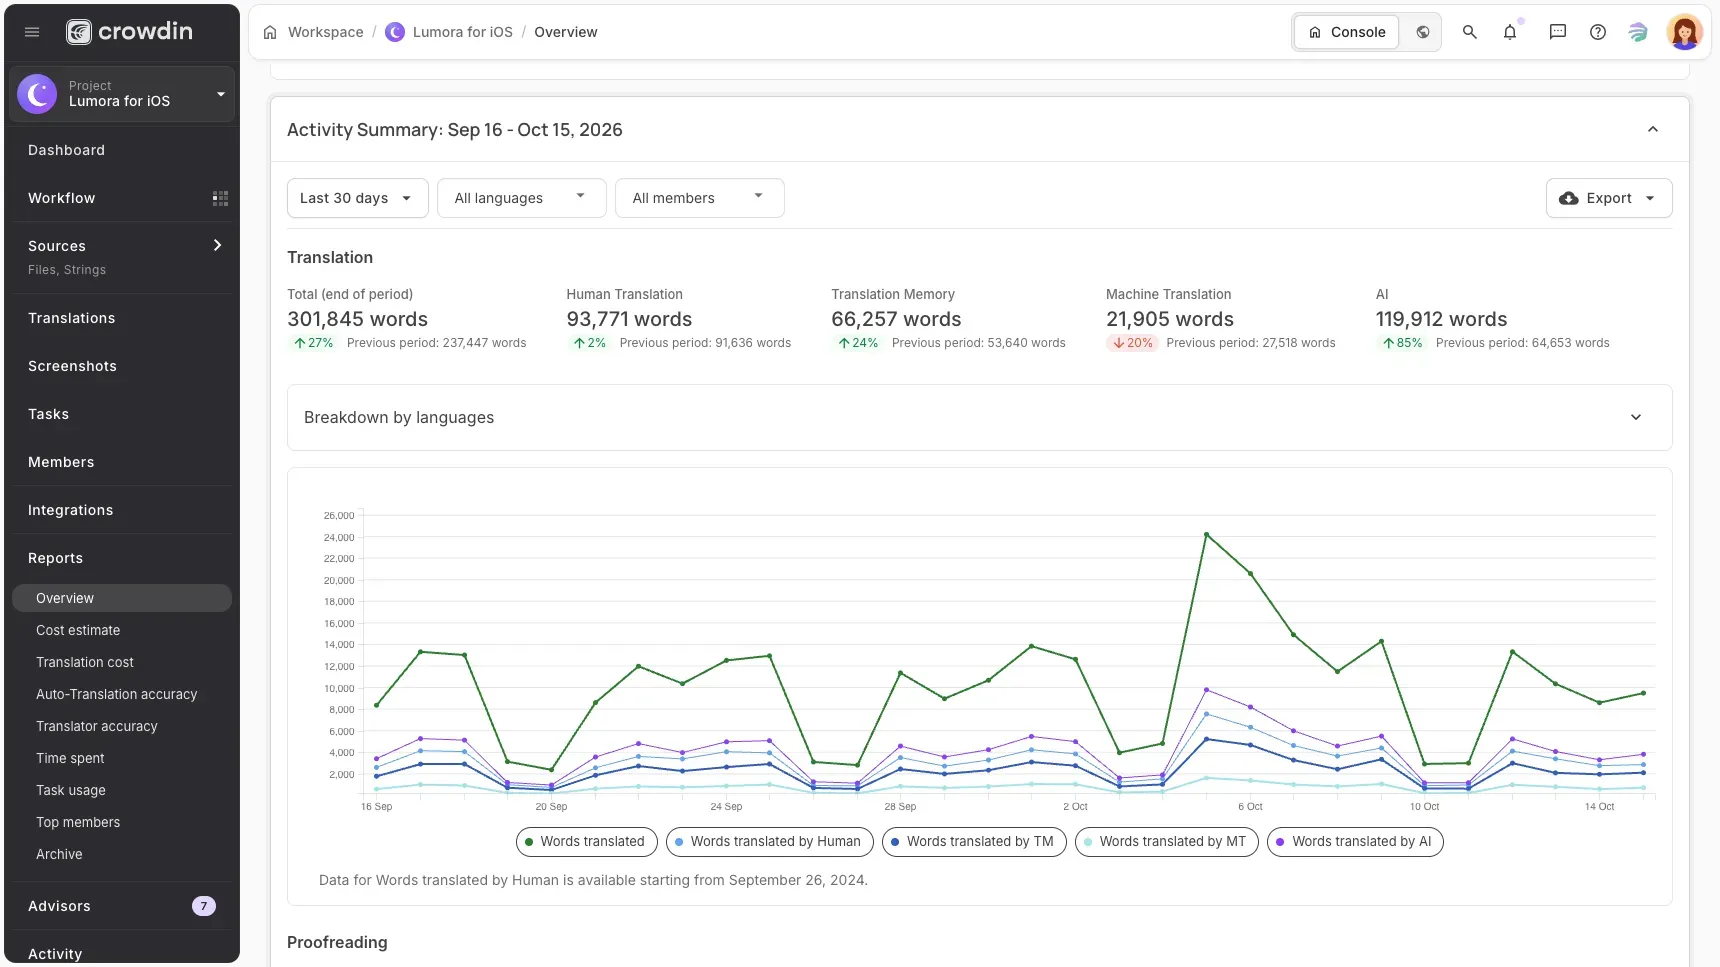Expand the Sources submenu chevron
This screenshot has height=967, width=1720.
pyautogui.click(x=217, y=245)
